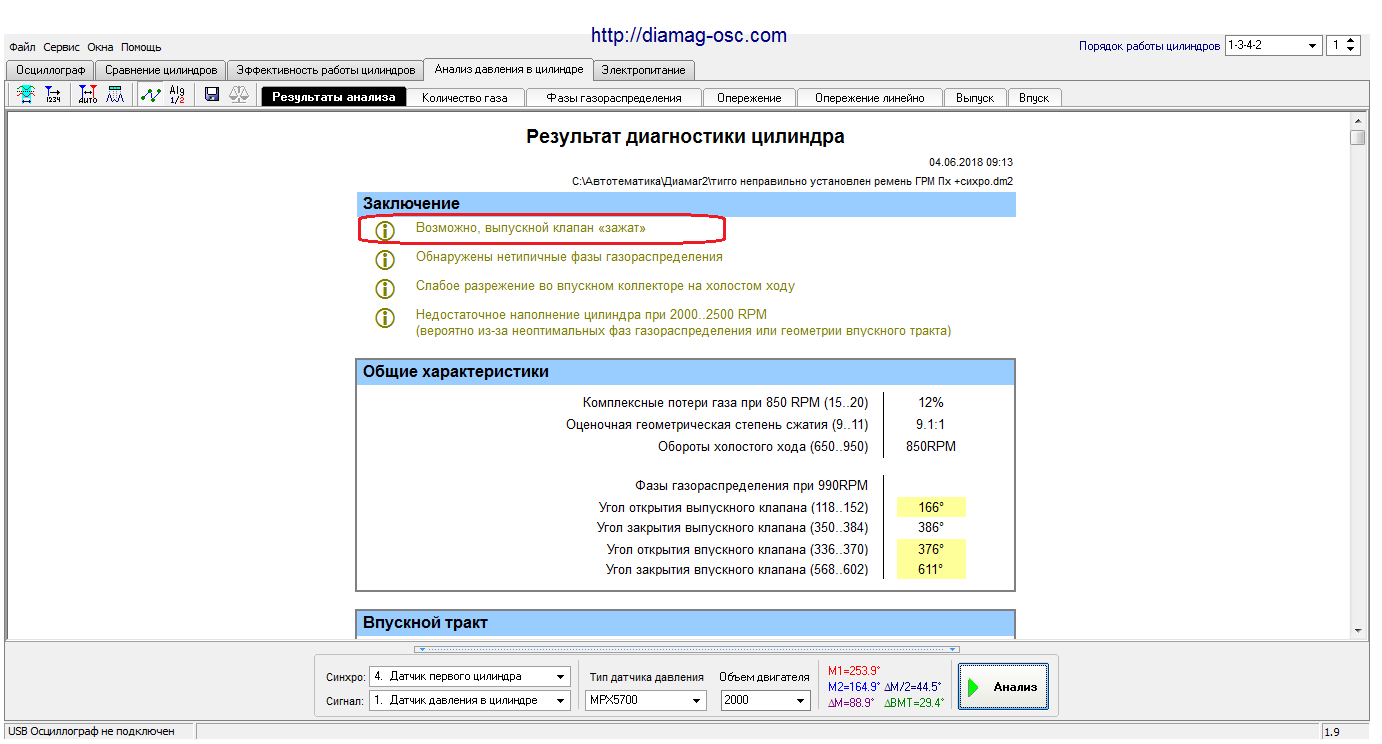
Task: Switch to Эффективность работы цилиндров tab
Action: click(325, 70)
